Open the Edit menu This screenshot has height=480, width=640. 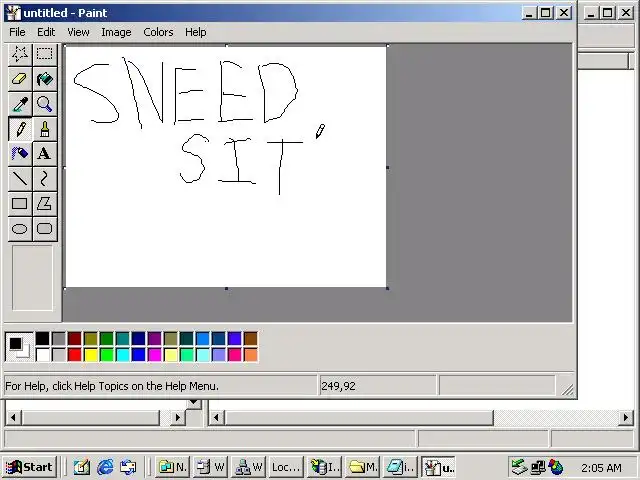click(46, 32)
